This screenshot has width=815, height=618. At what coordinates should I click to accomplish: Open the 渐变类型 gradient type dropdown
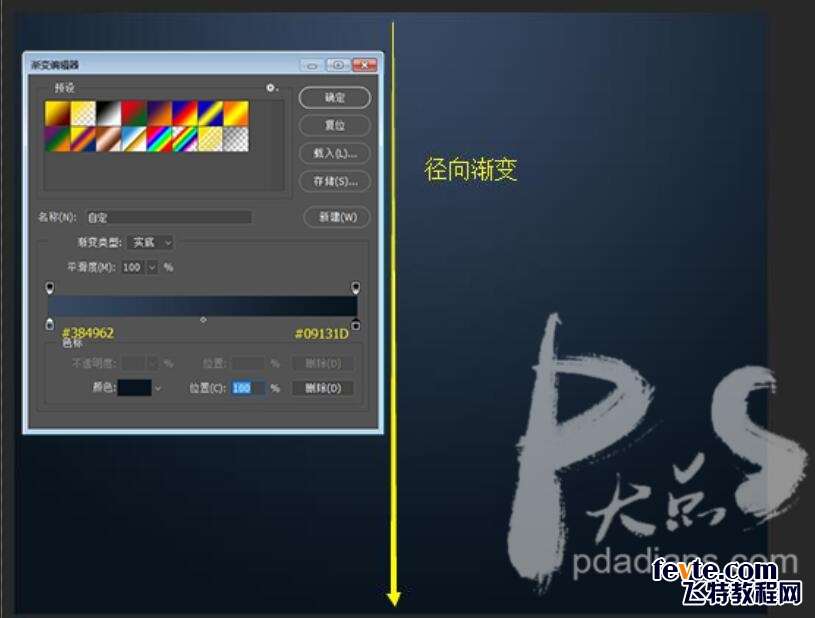pyautogui.click(x=150, y=242)
